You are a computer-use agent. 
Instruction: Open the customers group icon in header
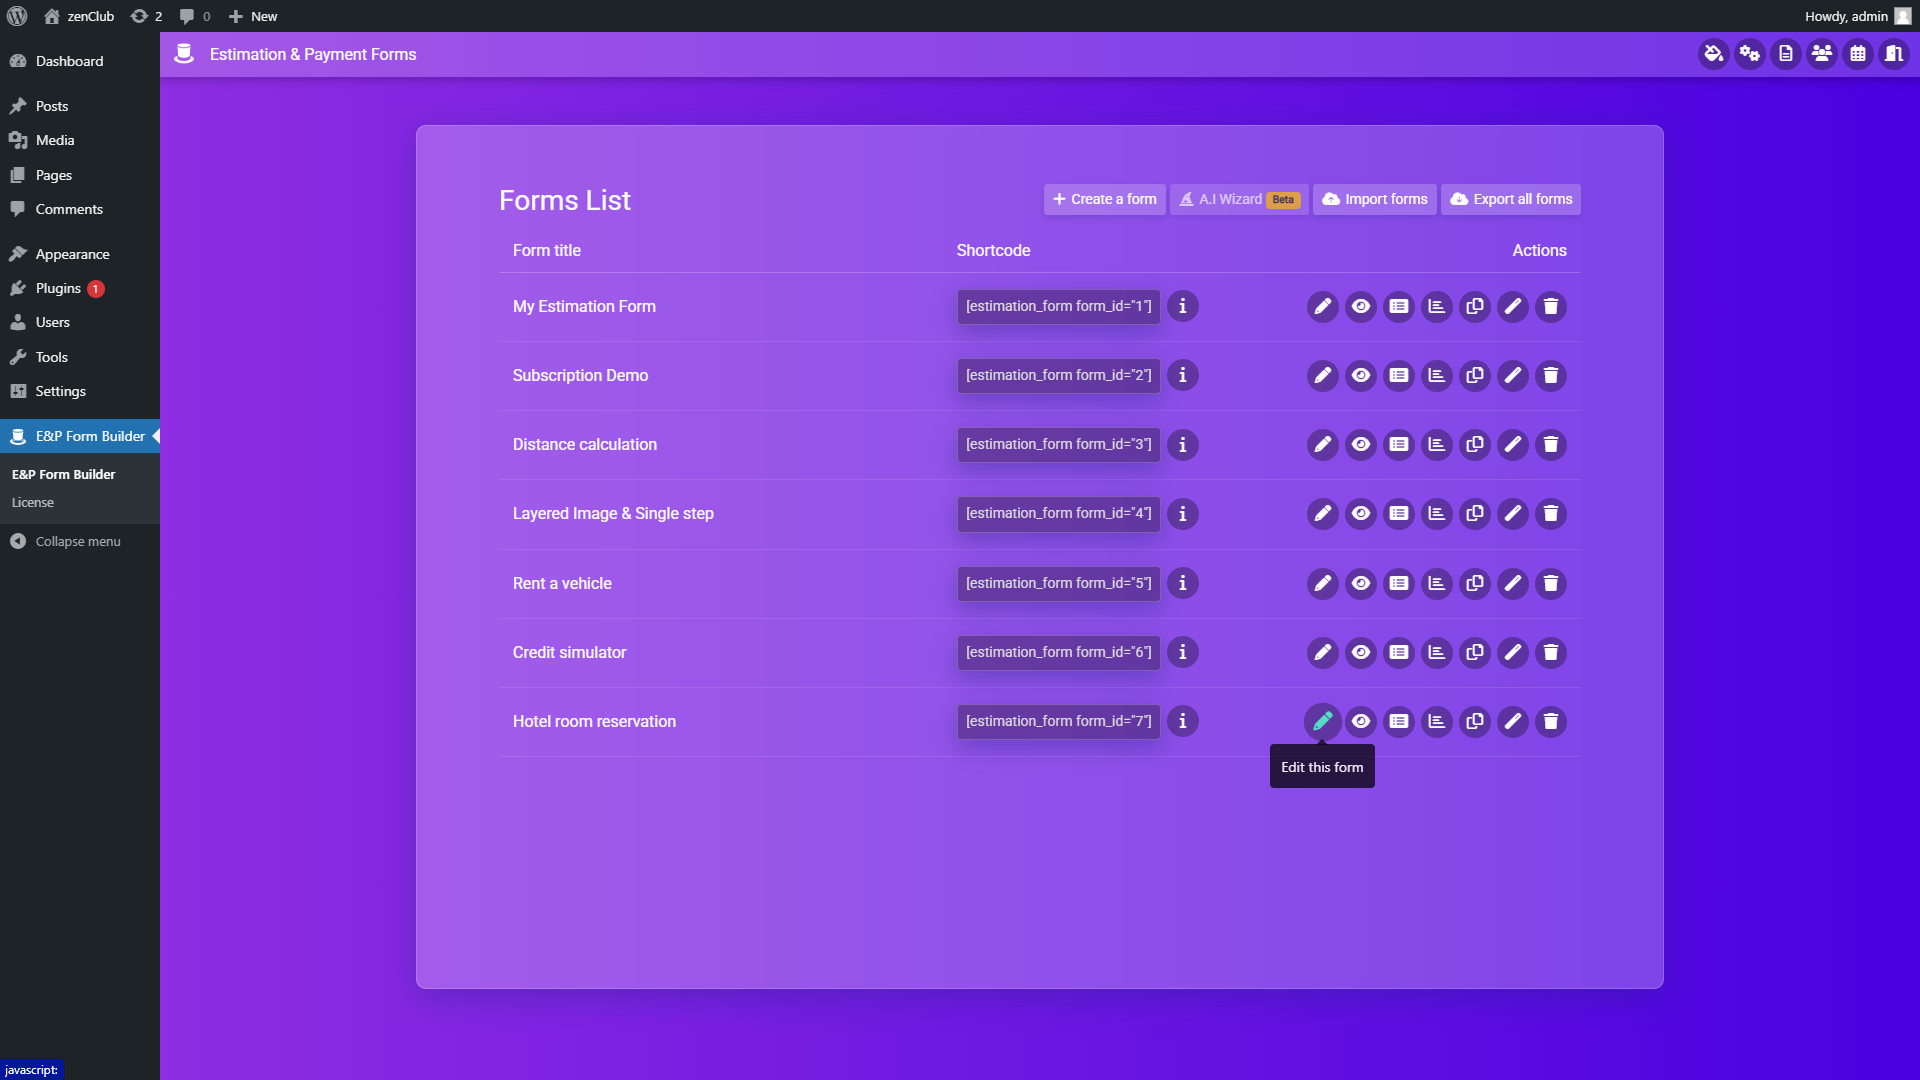click(x=1822, y=54)
